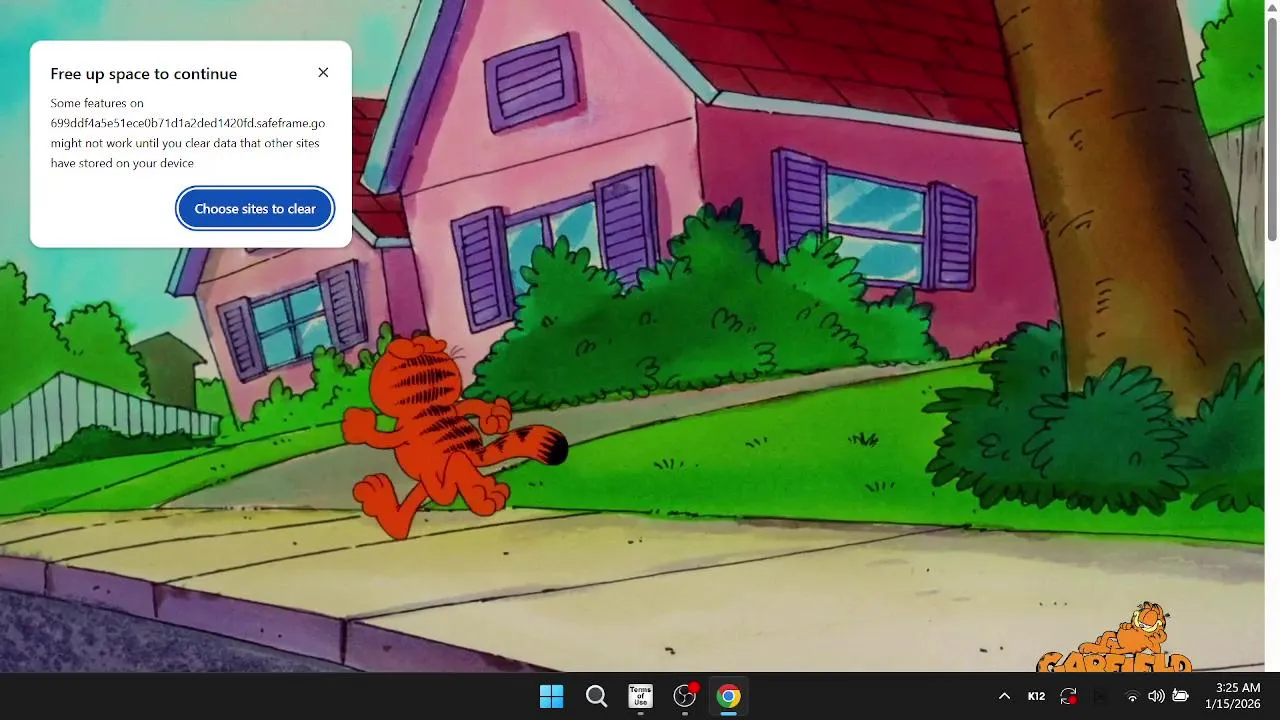The image size is (1280, 720).
Task: Click the Choose sites to clear button
Action: (x=255, y=209)
